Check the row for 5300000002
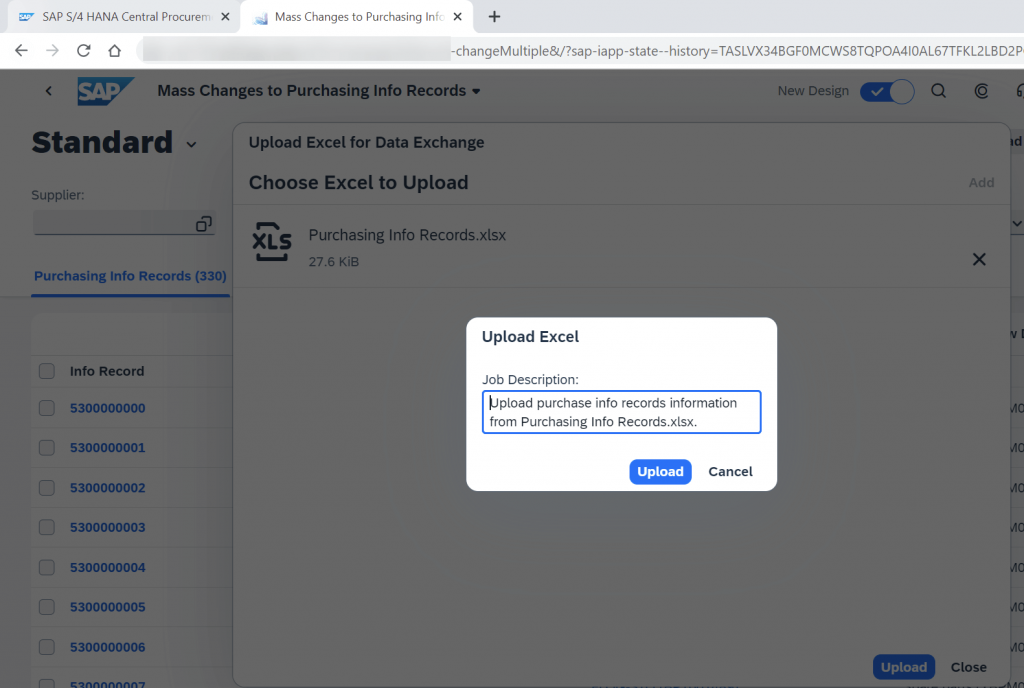 pos(46,488)
